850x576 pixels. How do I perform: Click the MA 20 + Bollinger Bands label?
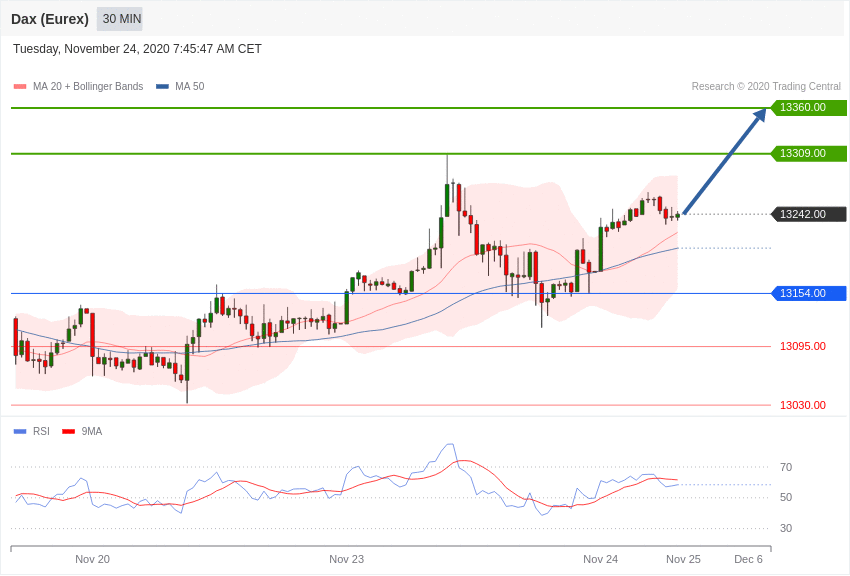tap(88, 87)
